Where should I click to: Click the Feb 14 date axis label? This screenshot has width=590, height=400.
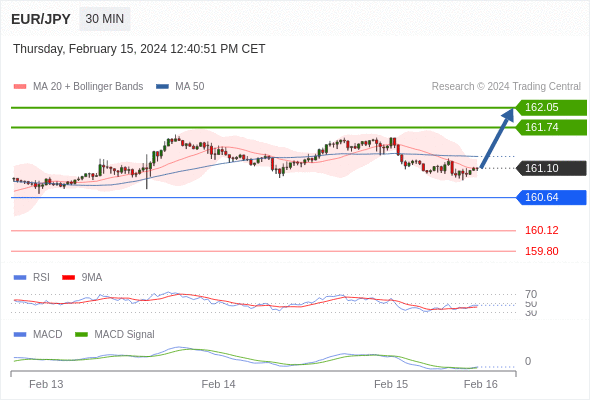(x=218, y=385)
